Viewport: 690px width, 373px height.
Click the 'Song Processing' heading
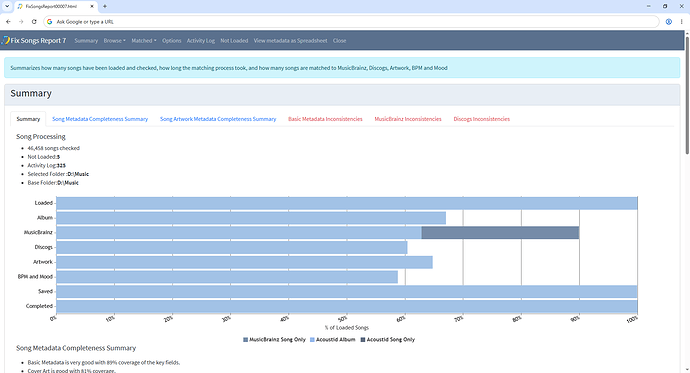pyautogui.click(x=41, y=136)
